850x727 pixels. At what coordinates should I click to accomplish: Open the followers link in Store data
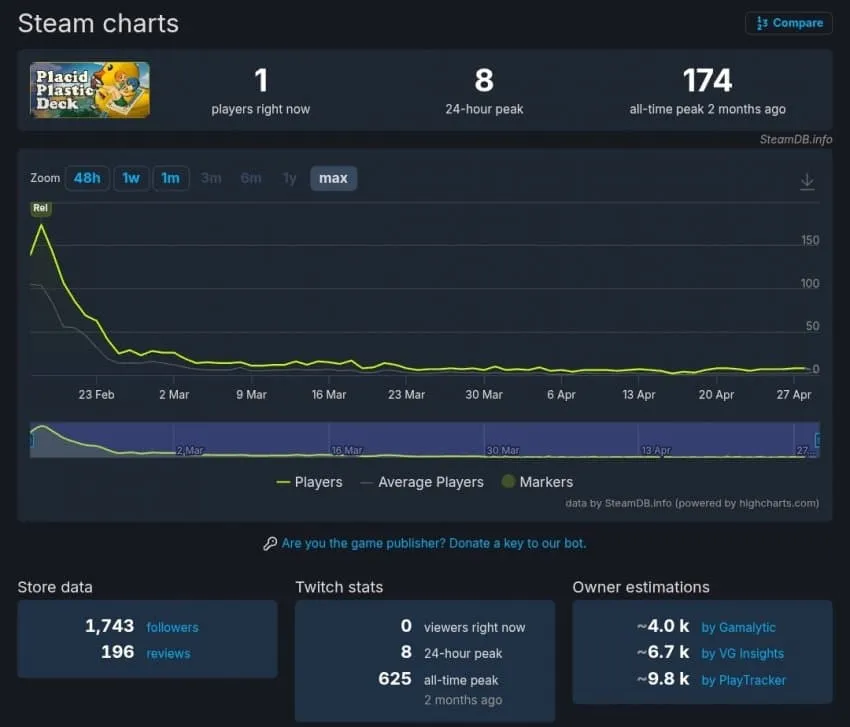[x=172, y=627]
